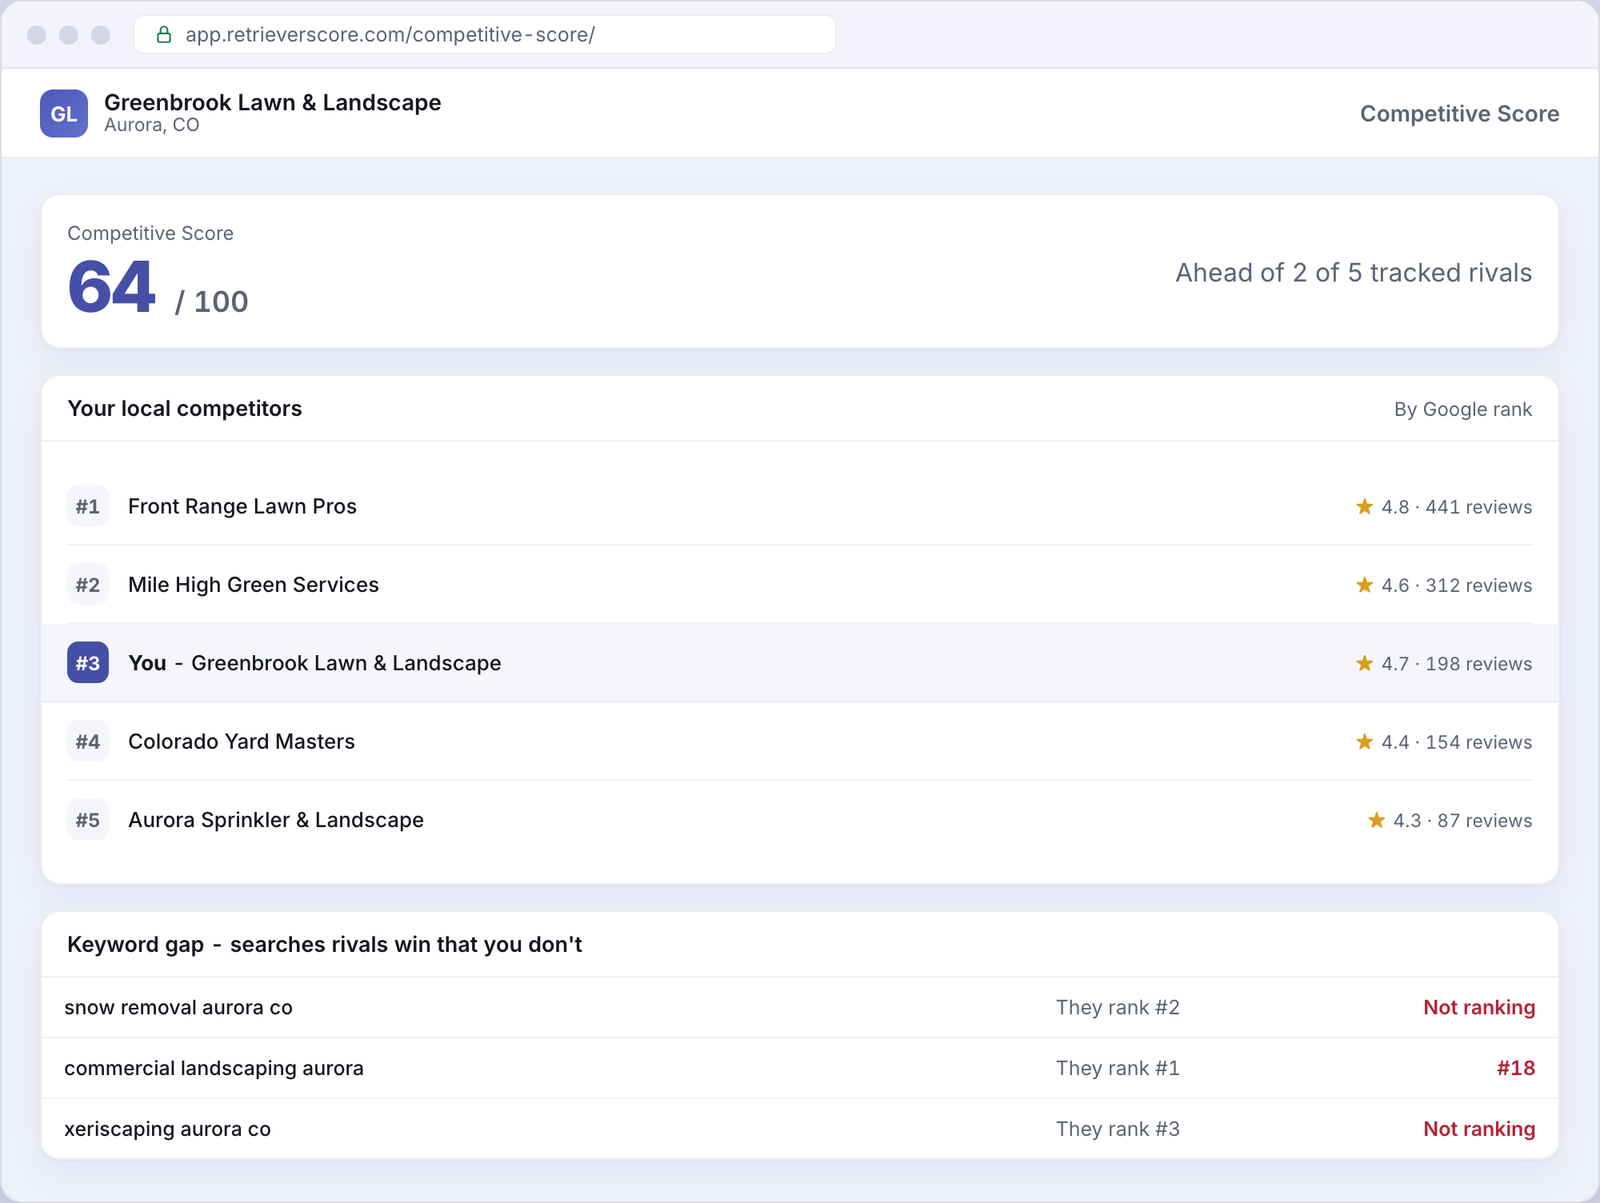
Task: Click the lock icon in address bar
Action: 164,35
